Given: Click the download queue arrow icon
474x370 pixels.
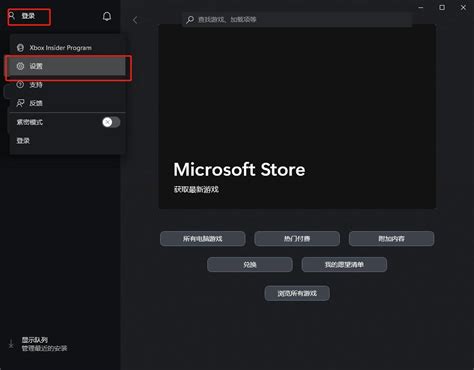Looking at the screenshot, I should coord(11,344).
